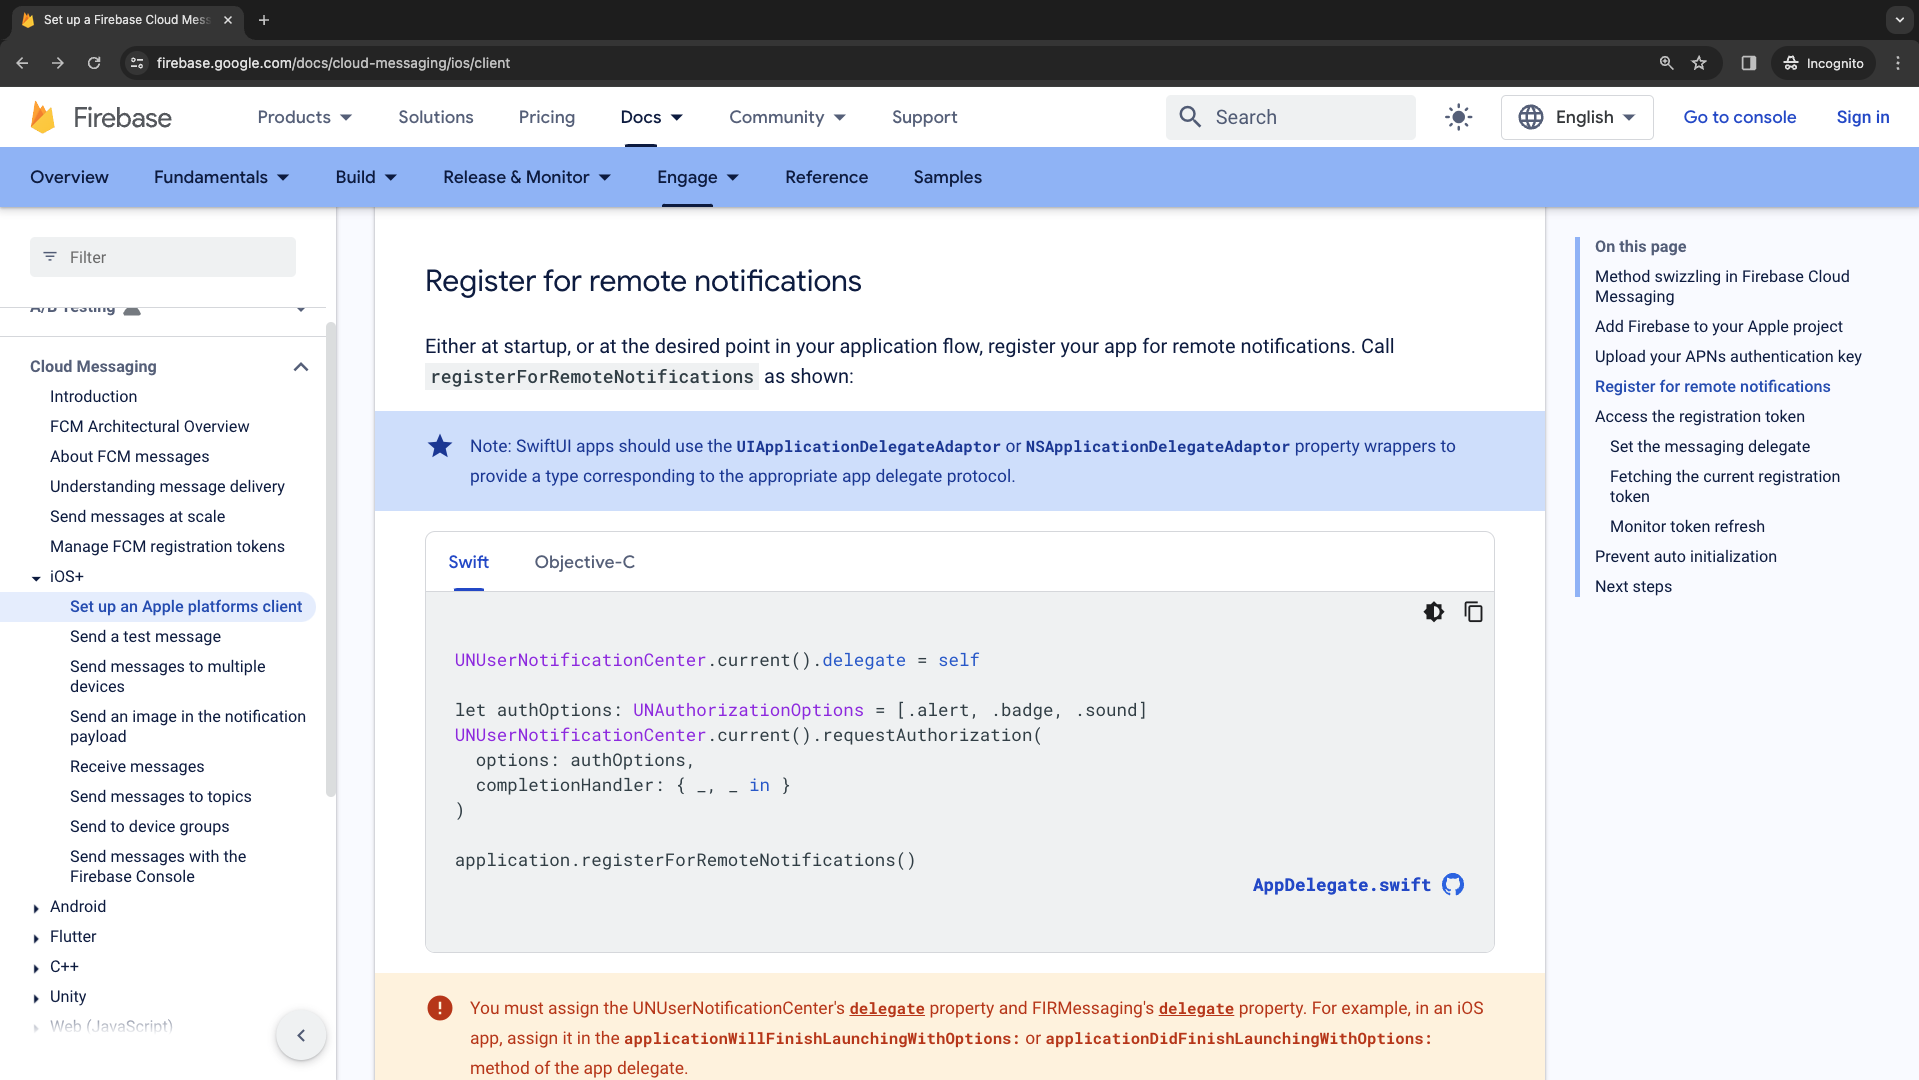Expand the Unity section

[36, 998]
